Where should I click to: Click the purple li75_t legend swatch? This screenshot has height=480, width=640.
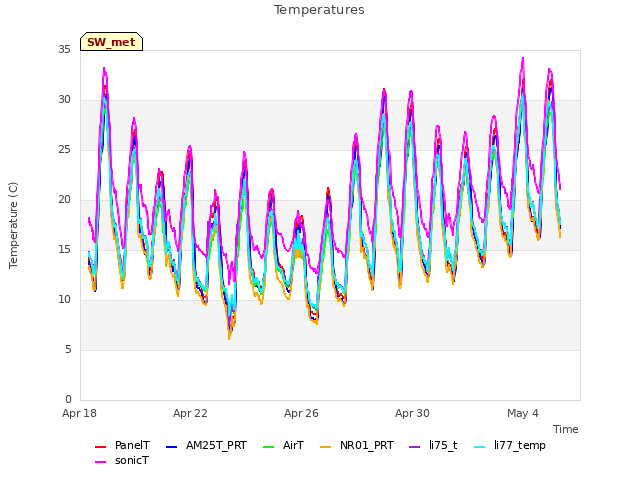(415, 447)
